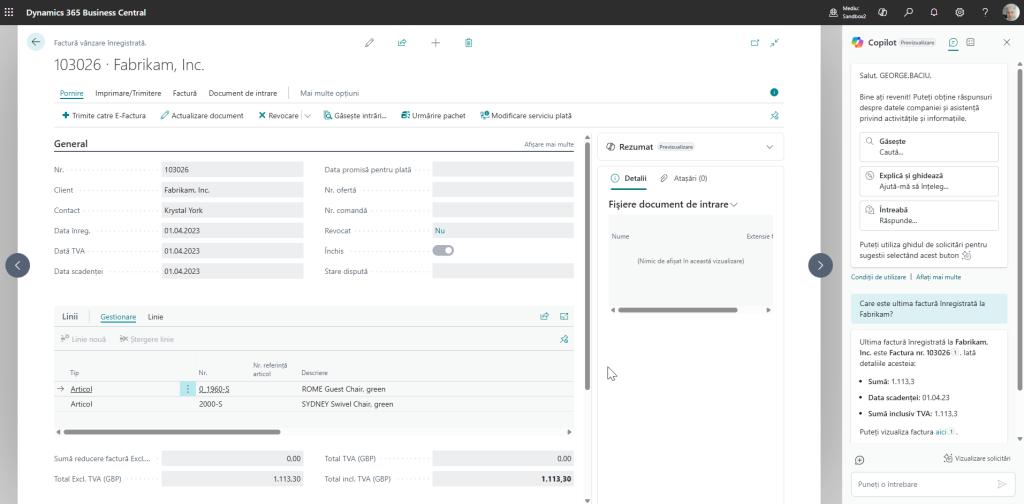Open help question mark
This screenshot has width=1024, height=504.
pos(985,12)
